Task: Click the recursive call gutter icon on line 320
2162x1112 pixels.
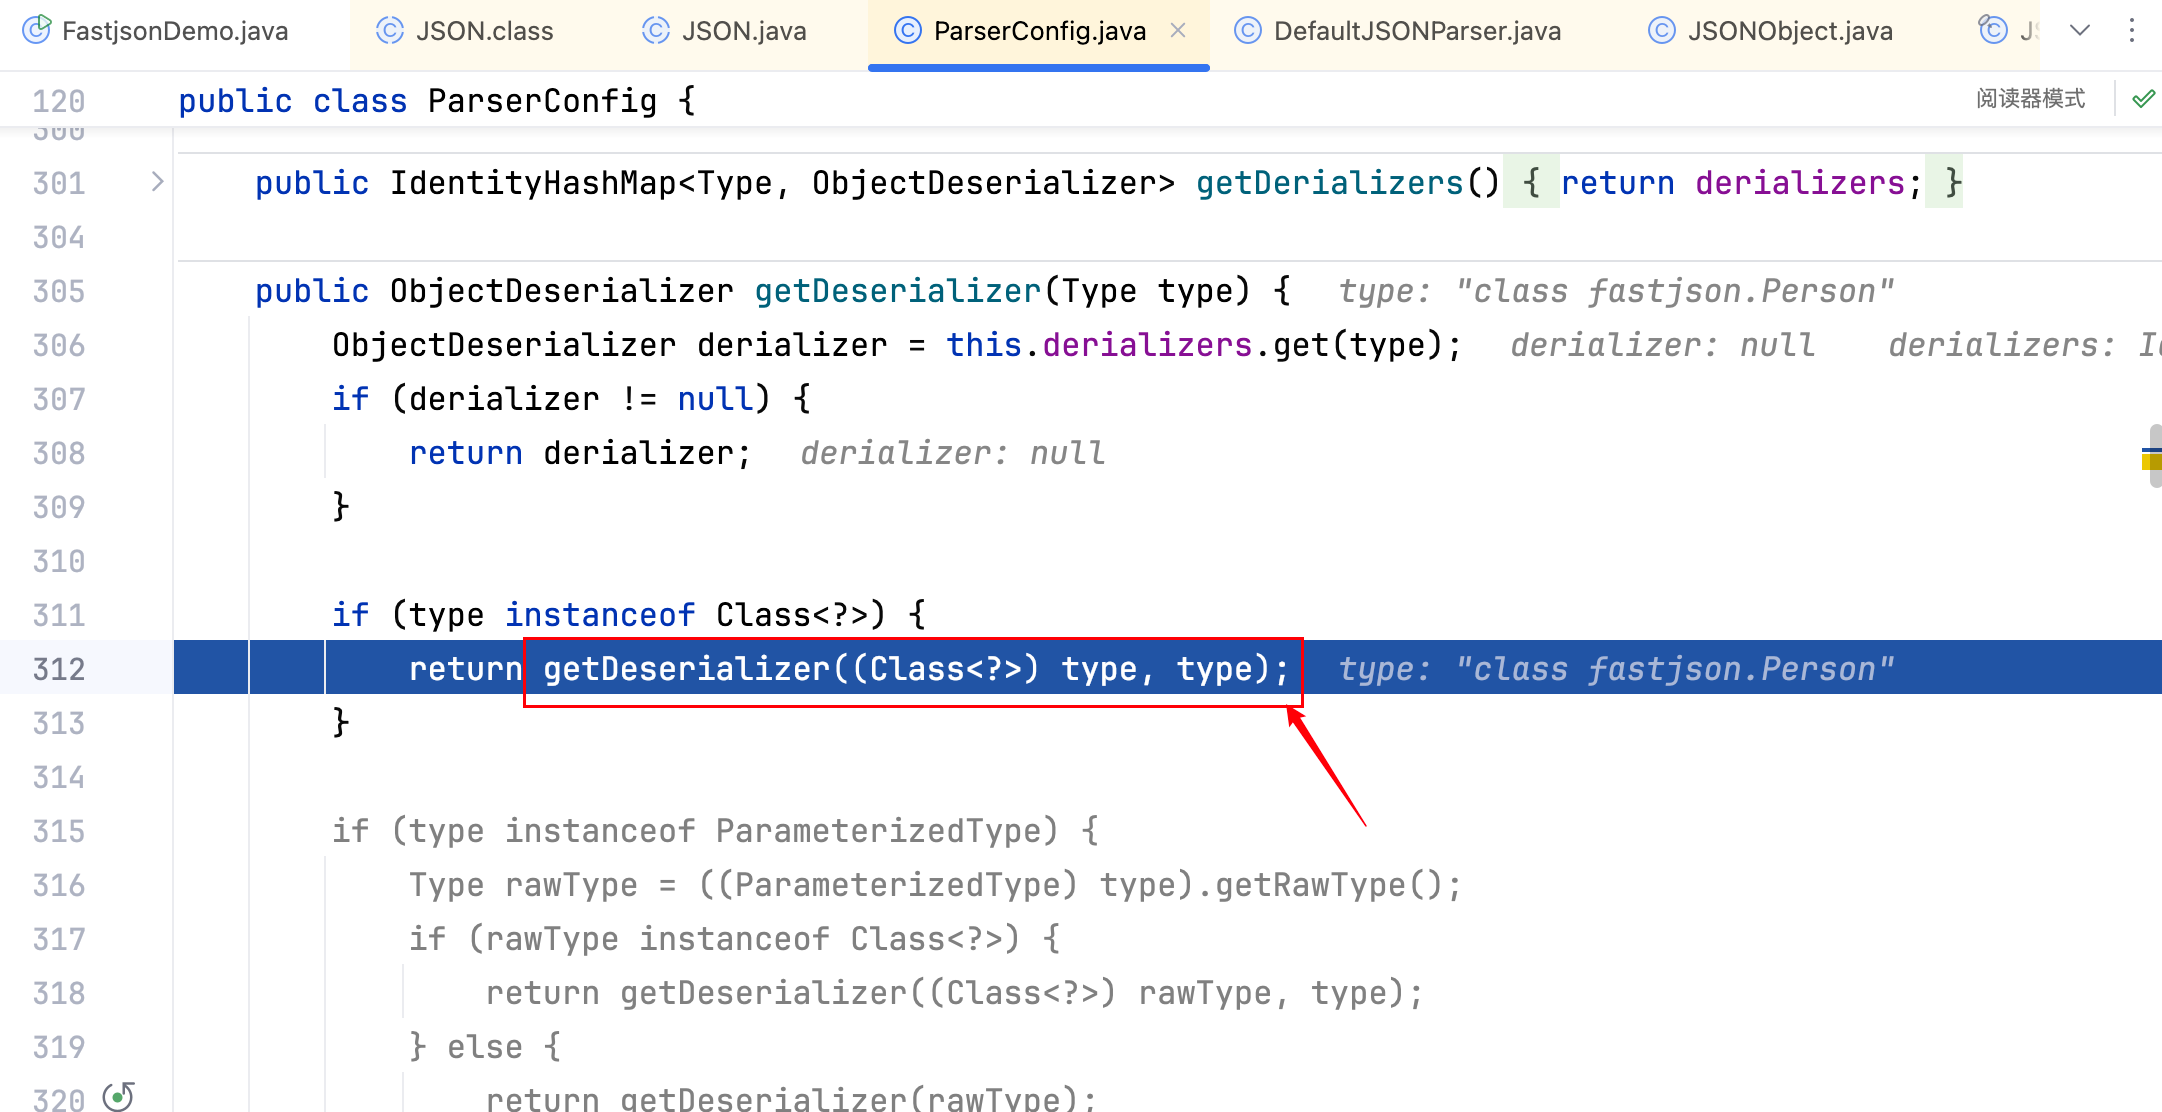Action: [x=118, y=1096]
